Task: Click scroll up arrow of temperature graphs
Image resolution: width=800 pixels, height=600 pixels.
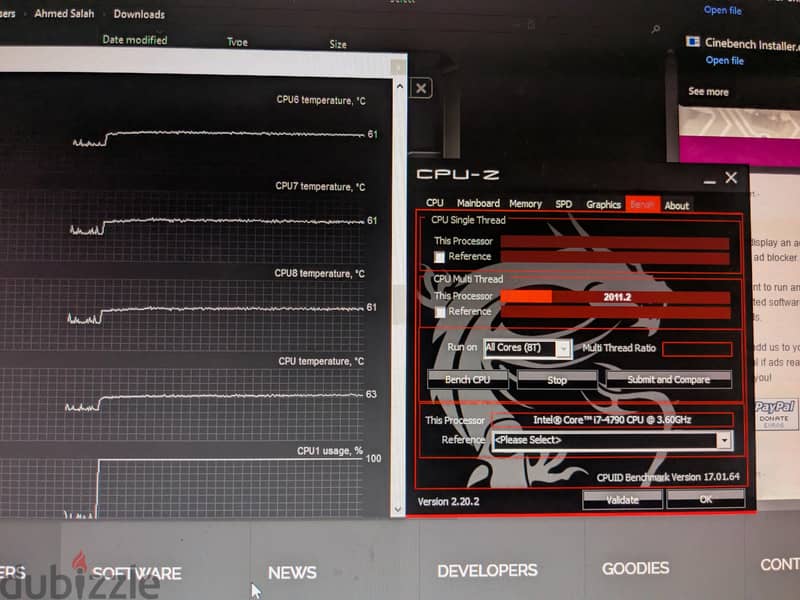Action: (x=399, y=87)
